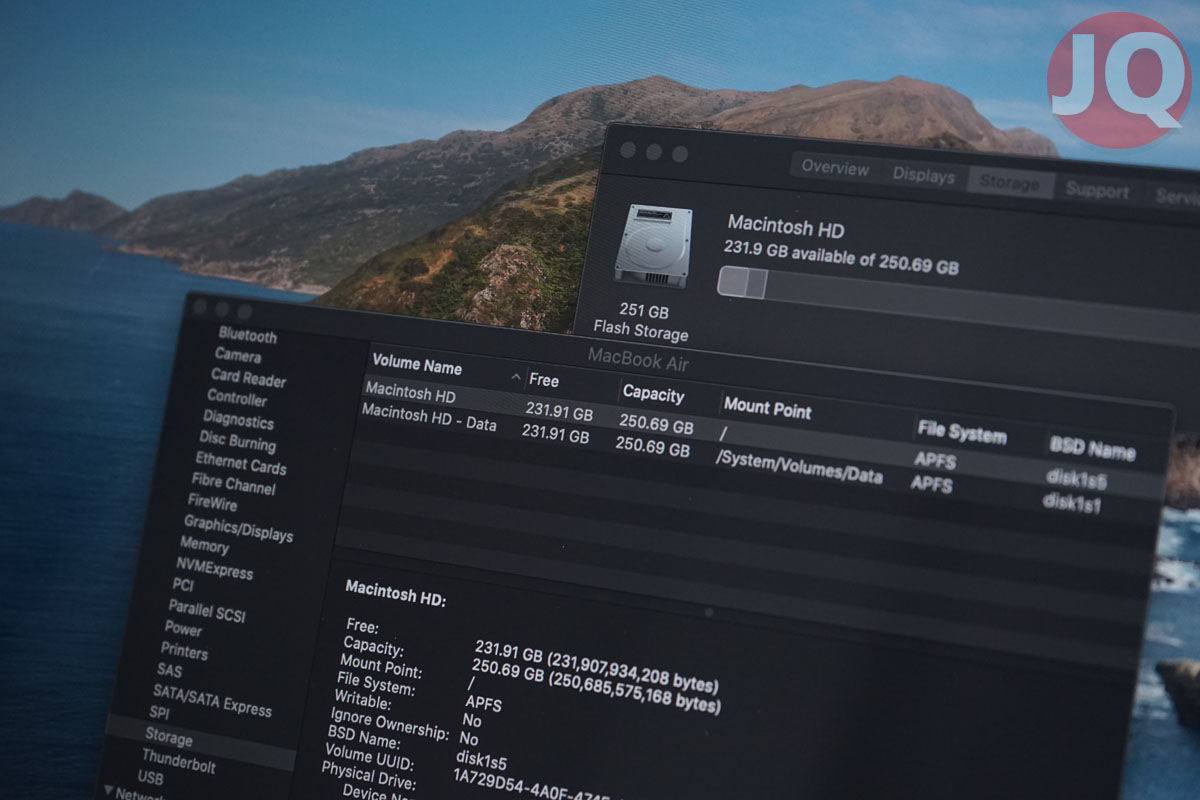
Task: Open the SPI sidebar entry
Action: pos(159,713)
